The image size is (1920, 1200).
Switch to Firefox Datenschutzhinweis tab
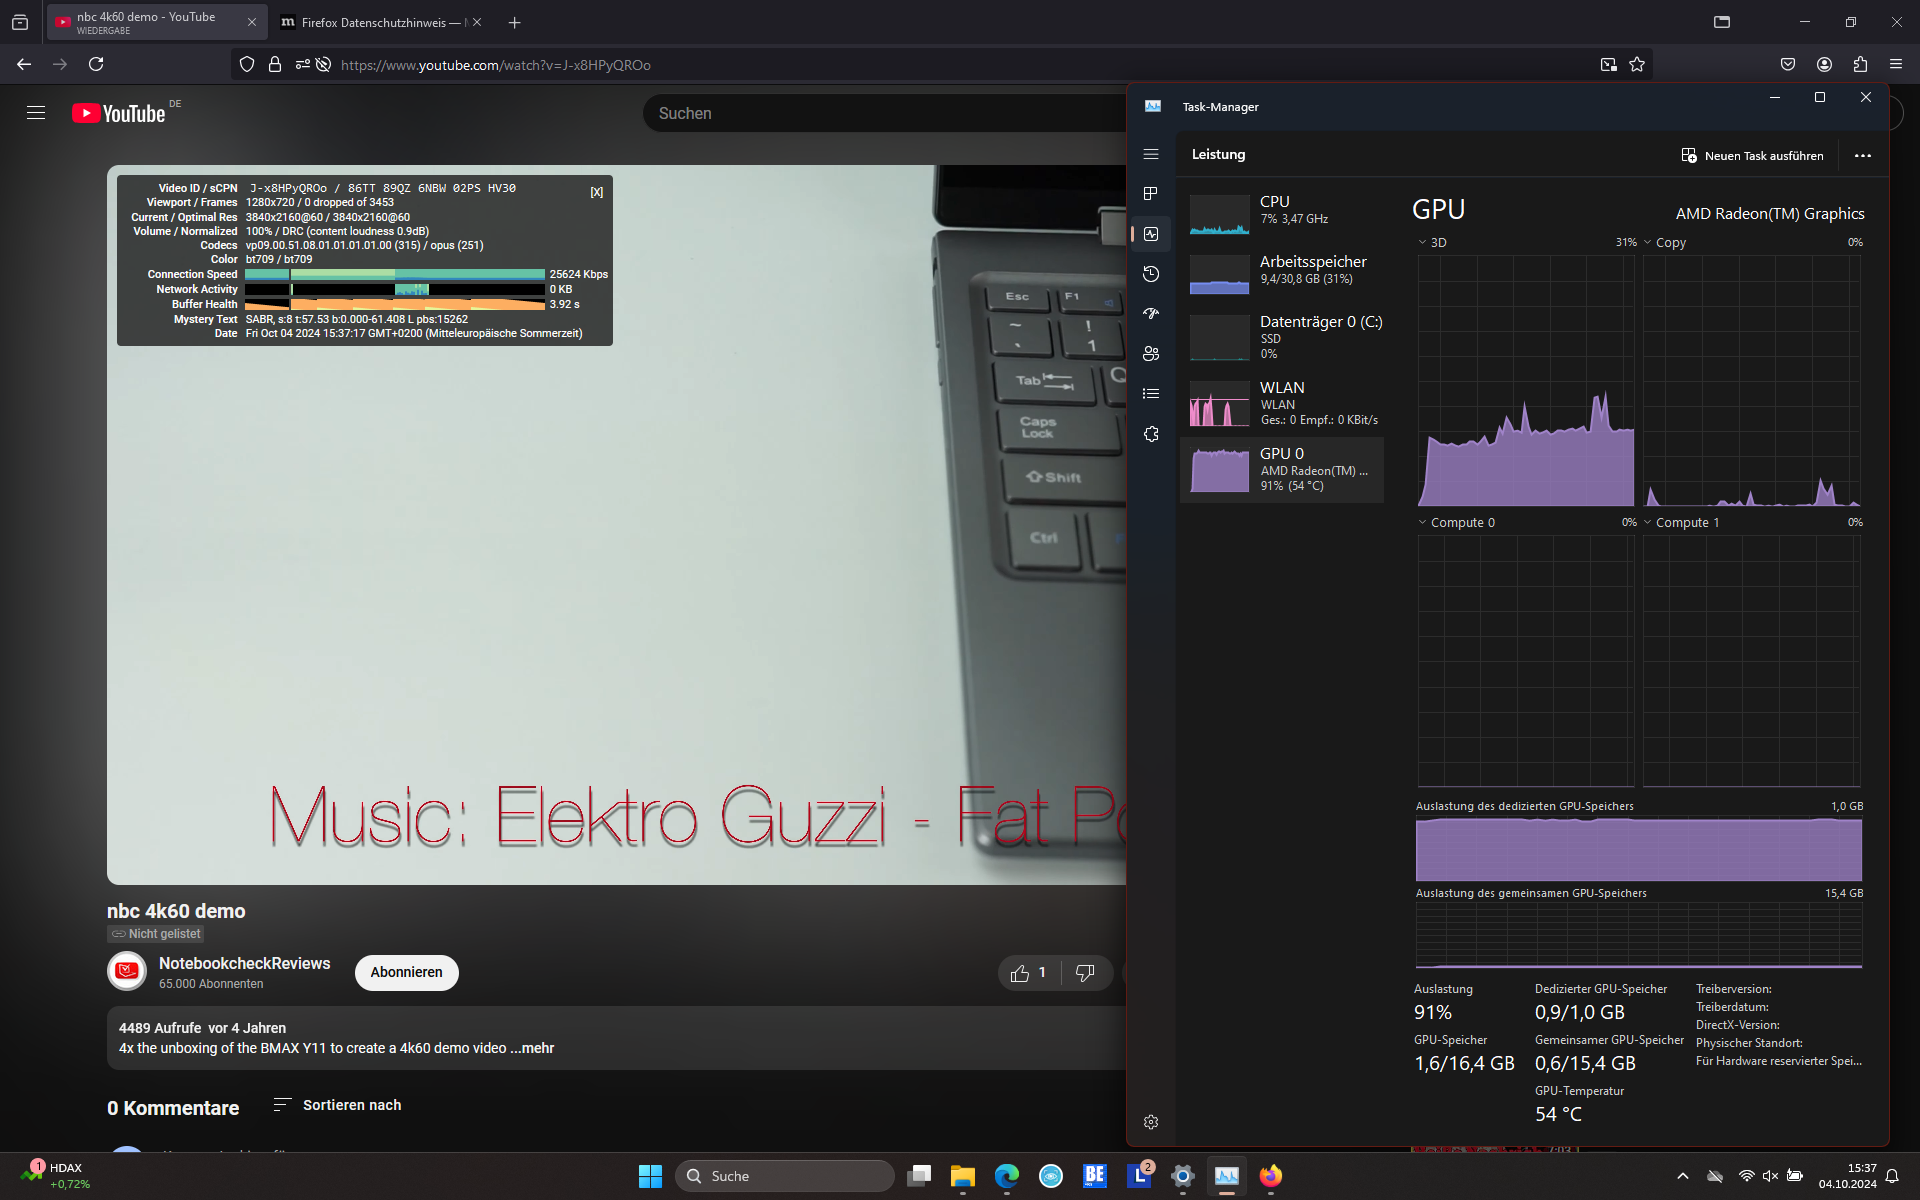pos(372,22)
